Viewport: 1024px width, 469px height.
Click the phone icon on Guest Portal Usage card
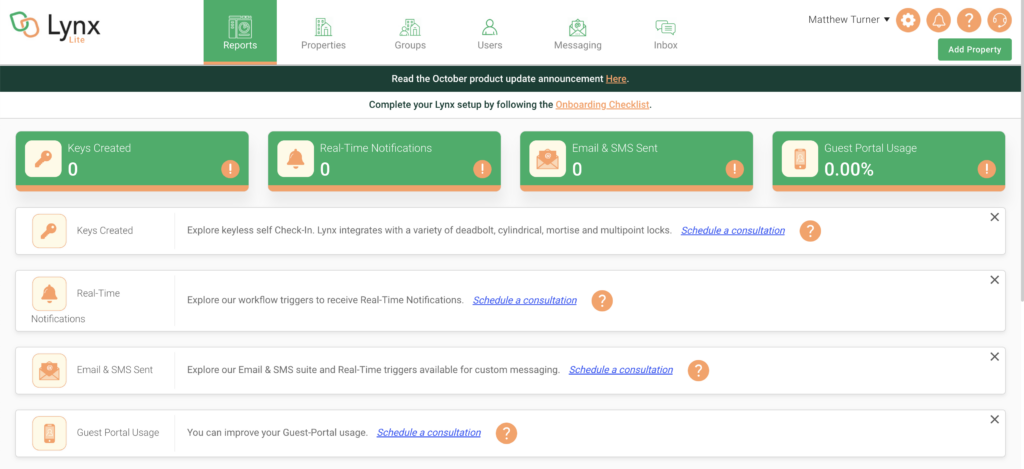(x=800, y=159)
